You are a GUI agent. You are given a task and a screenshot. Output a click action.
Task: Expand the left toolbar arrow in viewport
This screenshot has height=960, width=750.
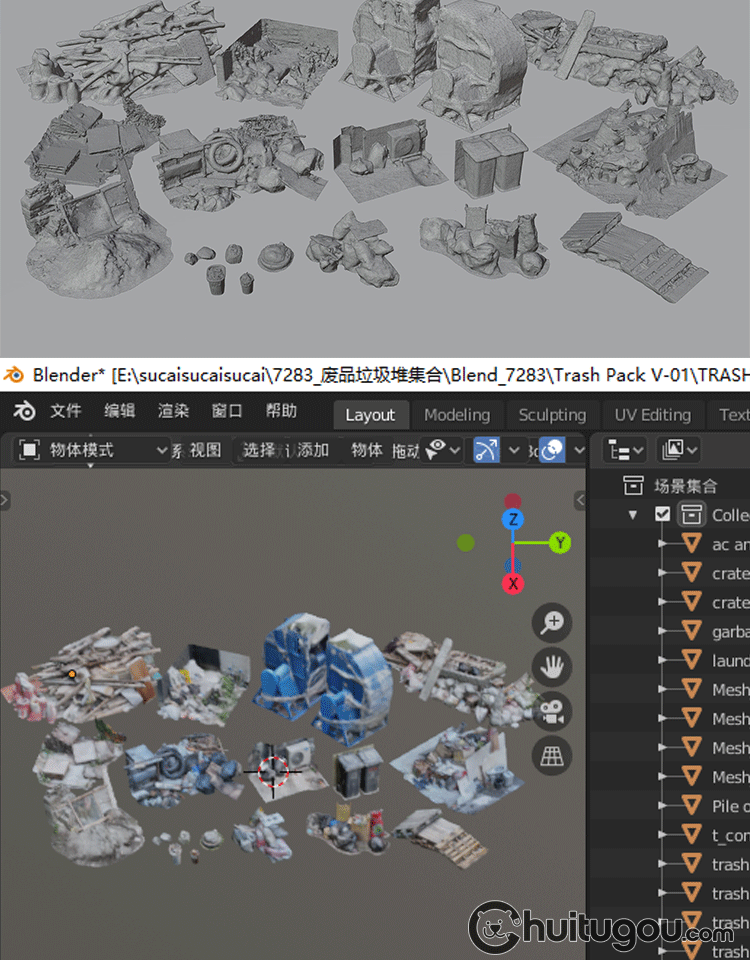5,500
